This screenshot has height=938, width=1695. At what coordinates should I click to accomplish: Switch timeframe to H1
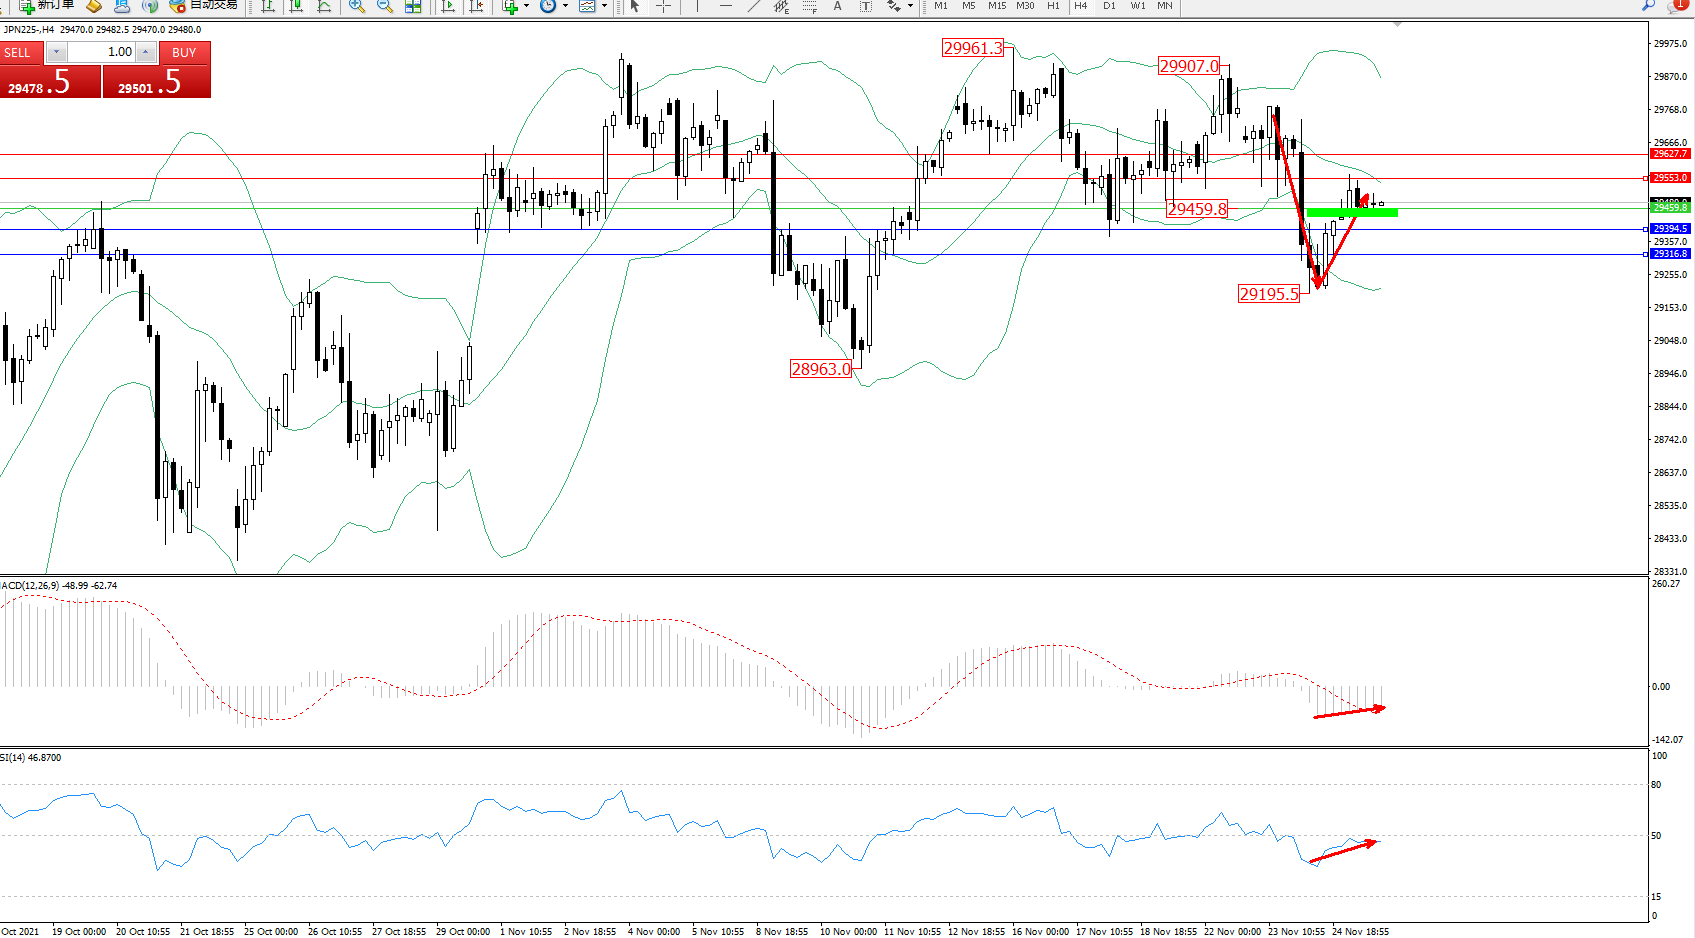1053,6
